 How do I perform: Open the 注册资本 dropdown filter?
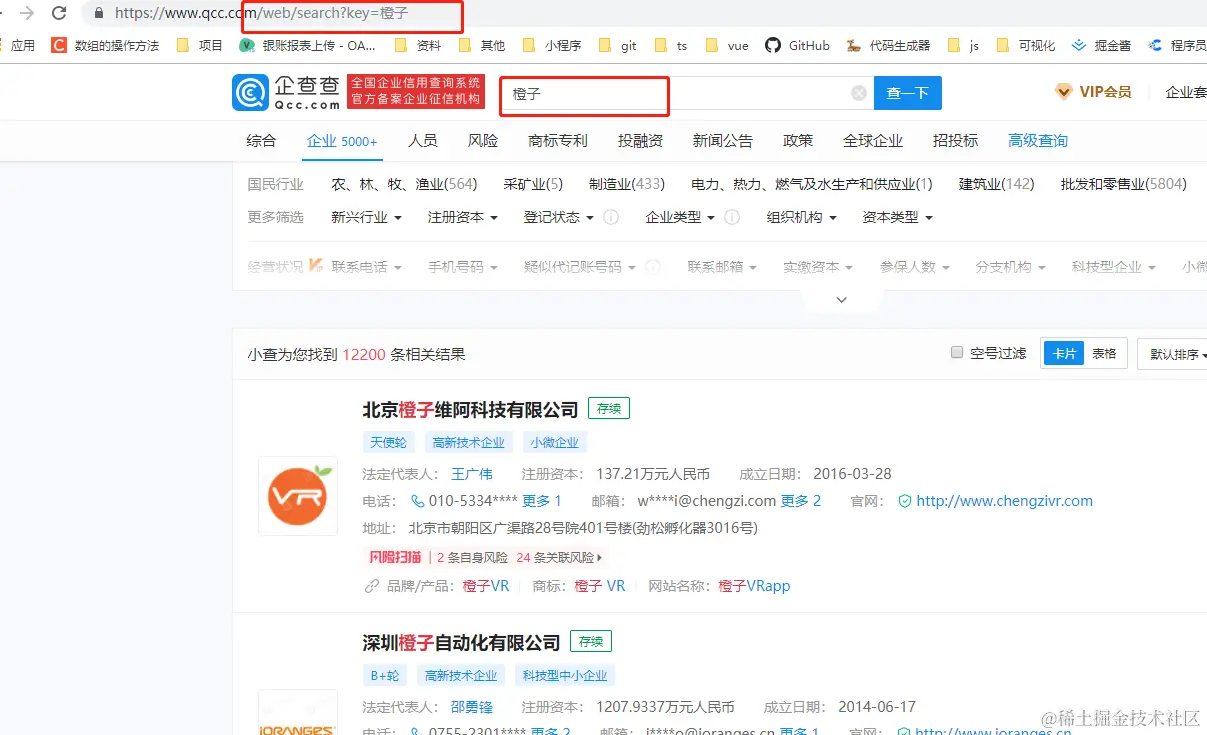(463, 217)
